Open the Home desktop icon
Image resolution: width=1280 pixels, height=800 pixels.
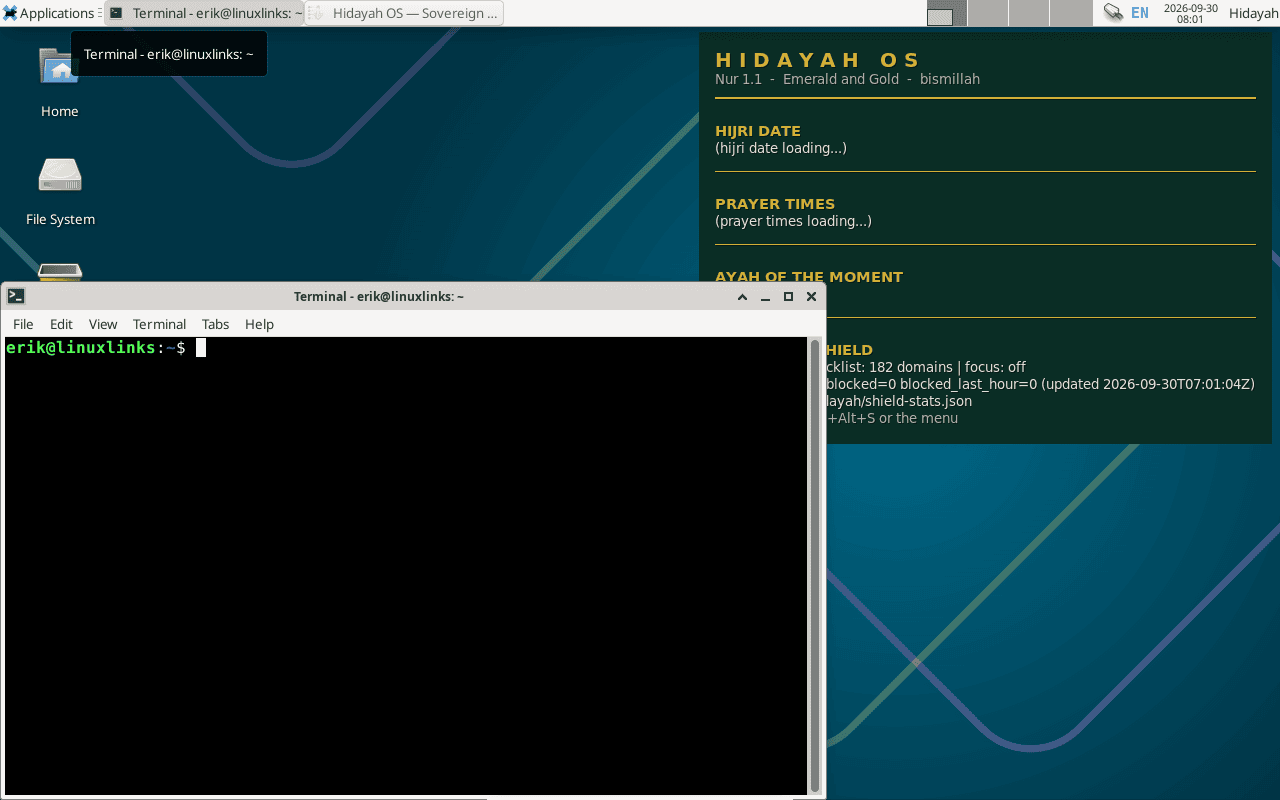(x=60, y=82)
